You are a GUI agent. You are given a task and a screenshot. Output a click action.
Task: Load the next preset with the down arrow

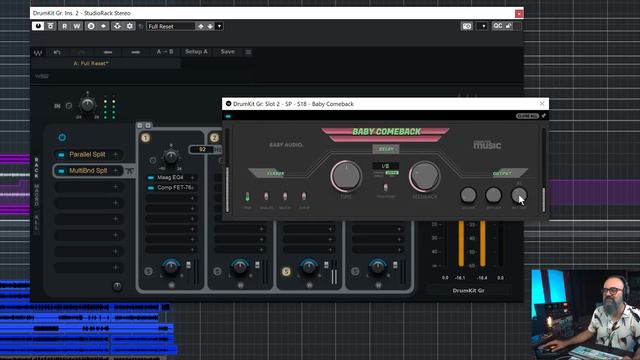[x=210, y=26]
